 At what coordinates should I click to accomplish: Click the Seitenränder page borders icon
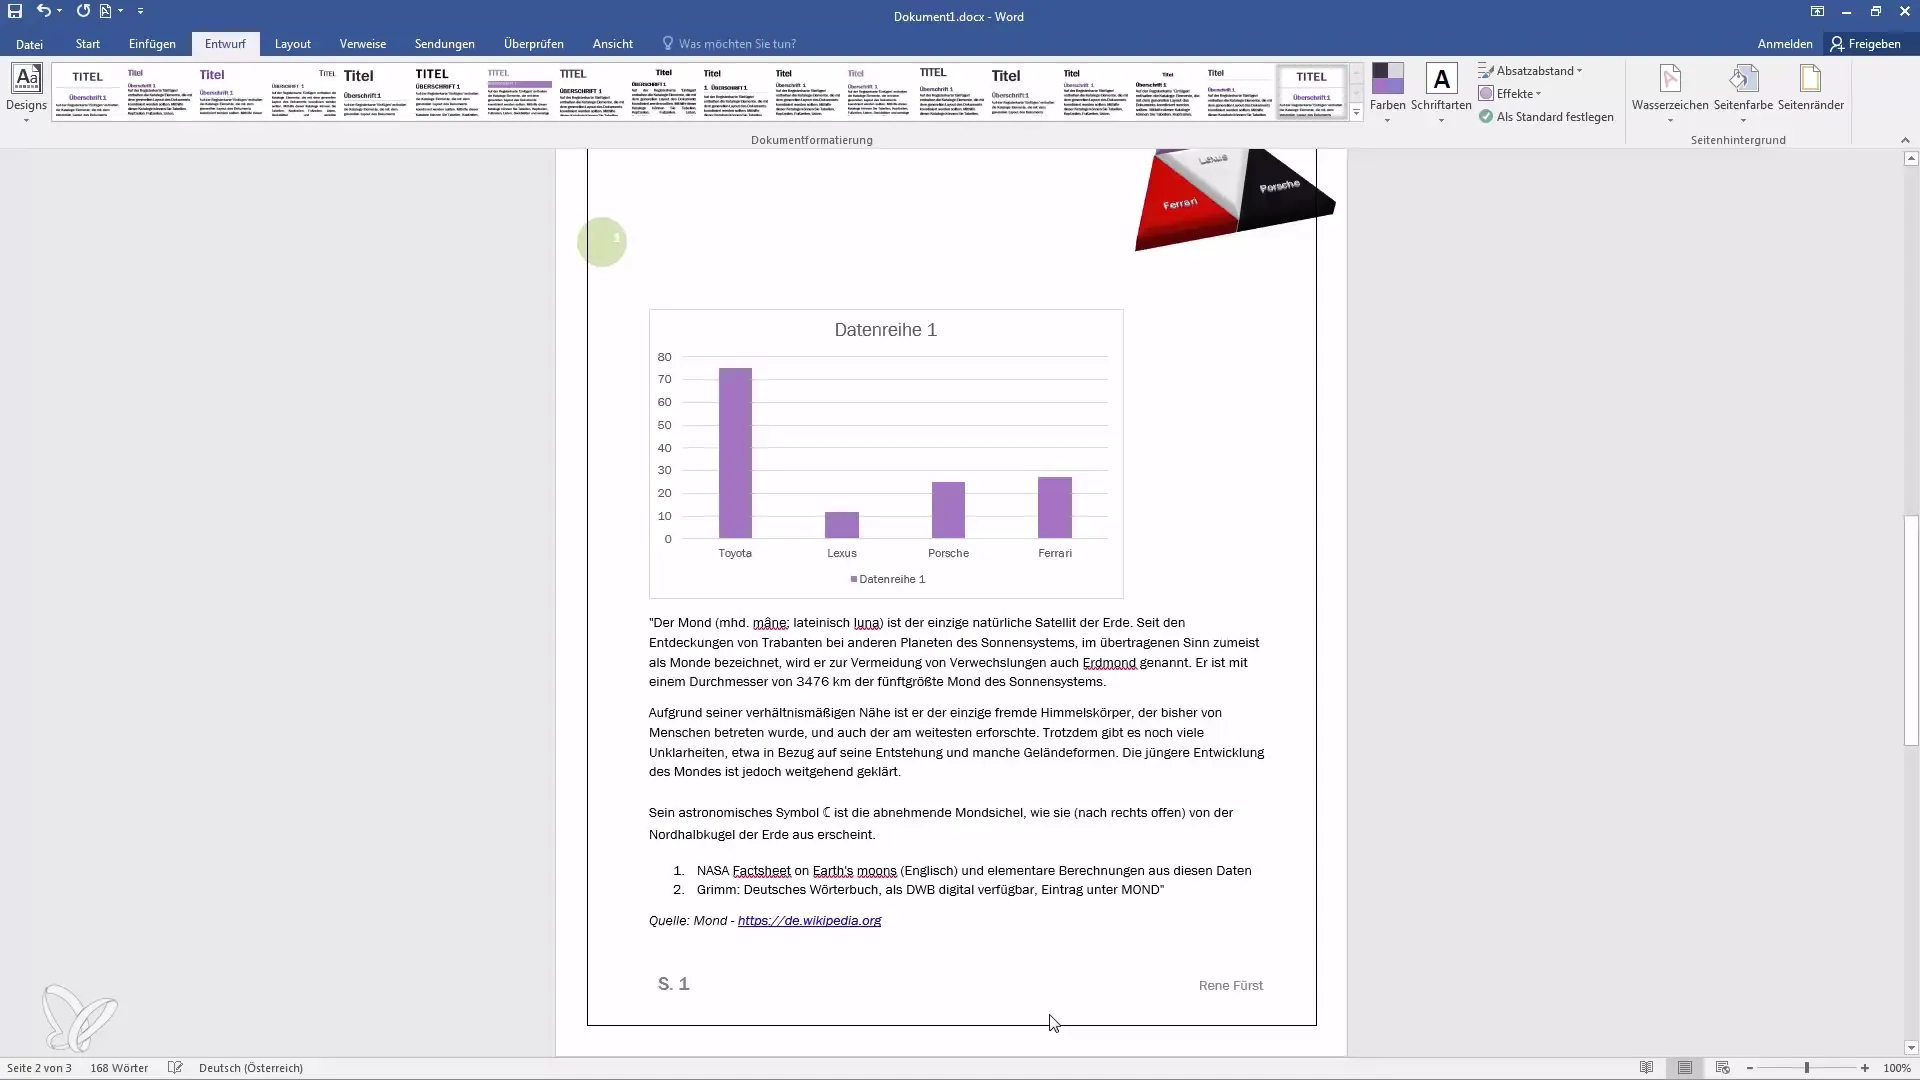click(x=1810, y=88)
